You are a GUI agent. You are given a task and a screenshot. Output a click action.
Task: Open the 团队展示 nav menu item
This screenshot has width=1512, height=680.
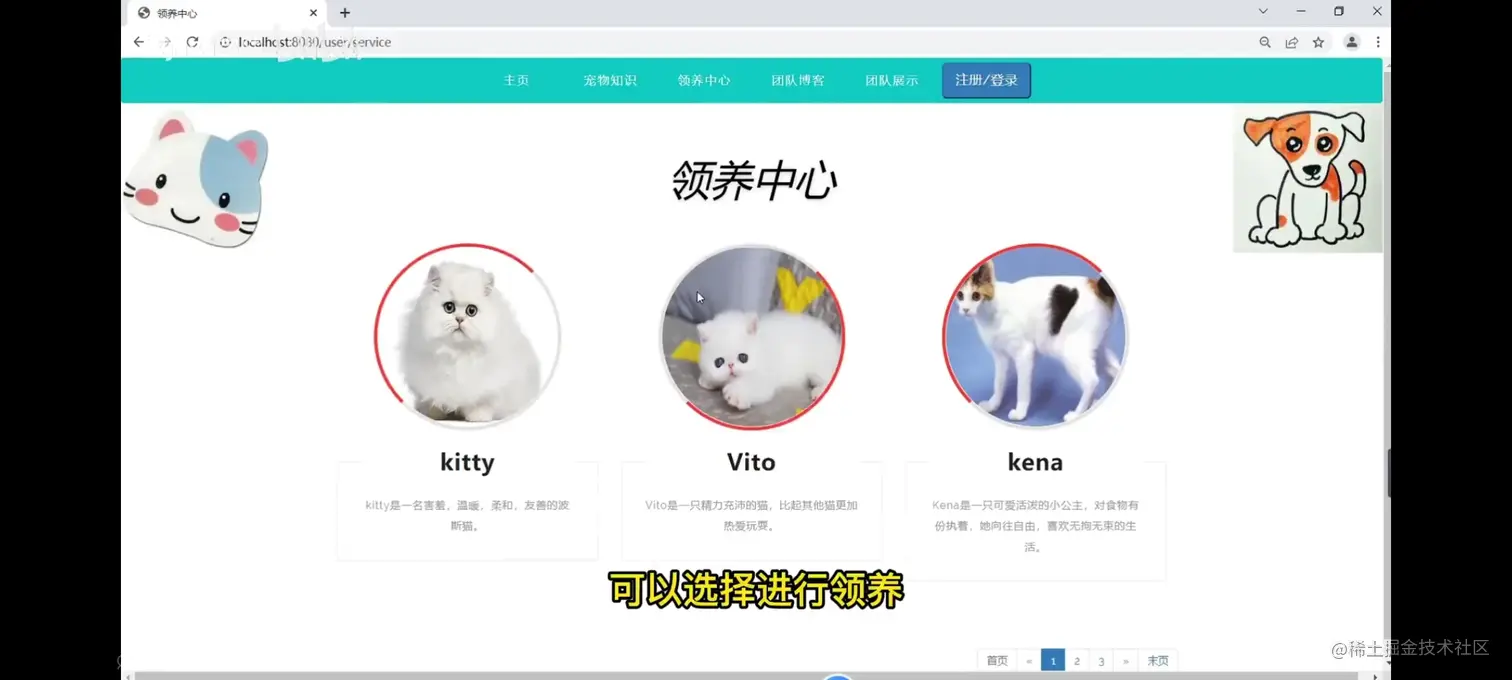click(892, 80)
